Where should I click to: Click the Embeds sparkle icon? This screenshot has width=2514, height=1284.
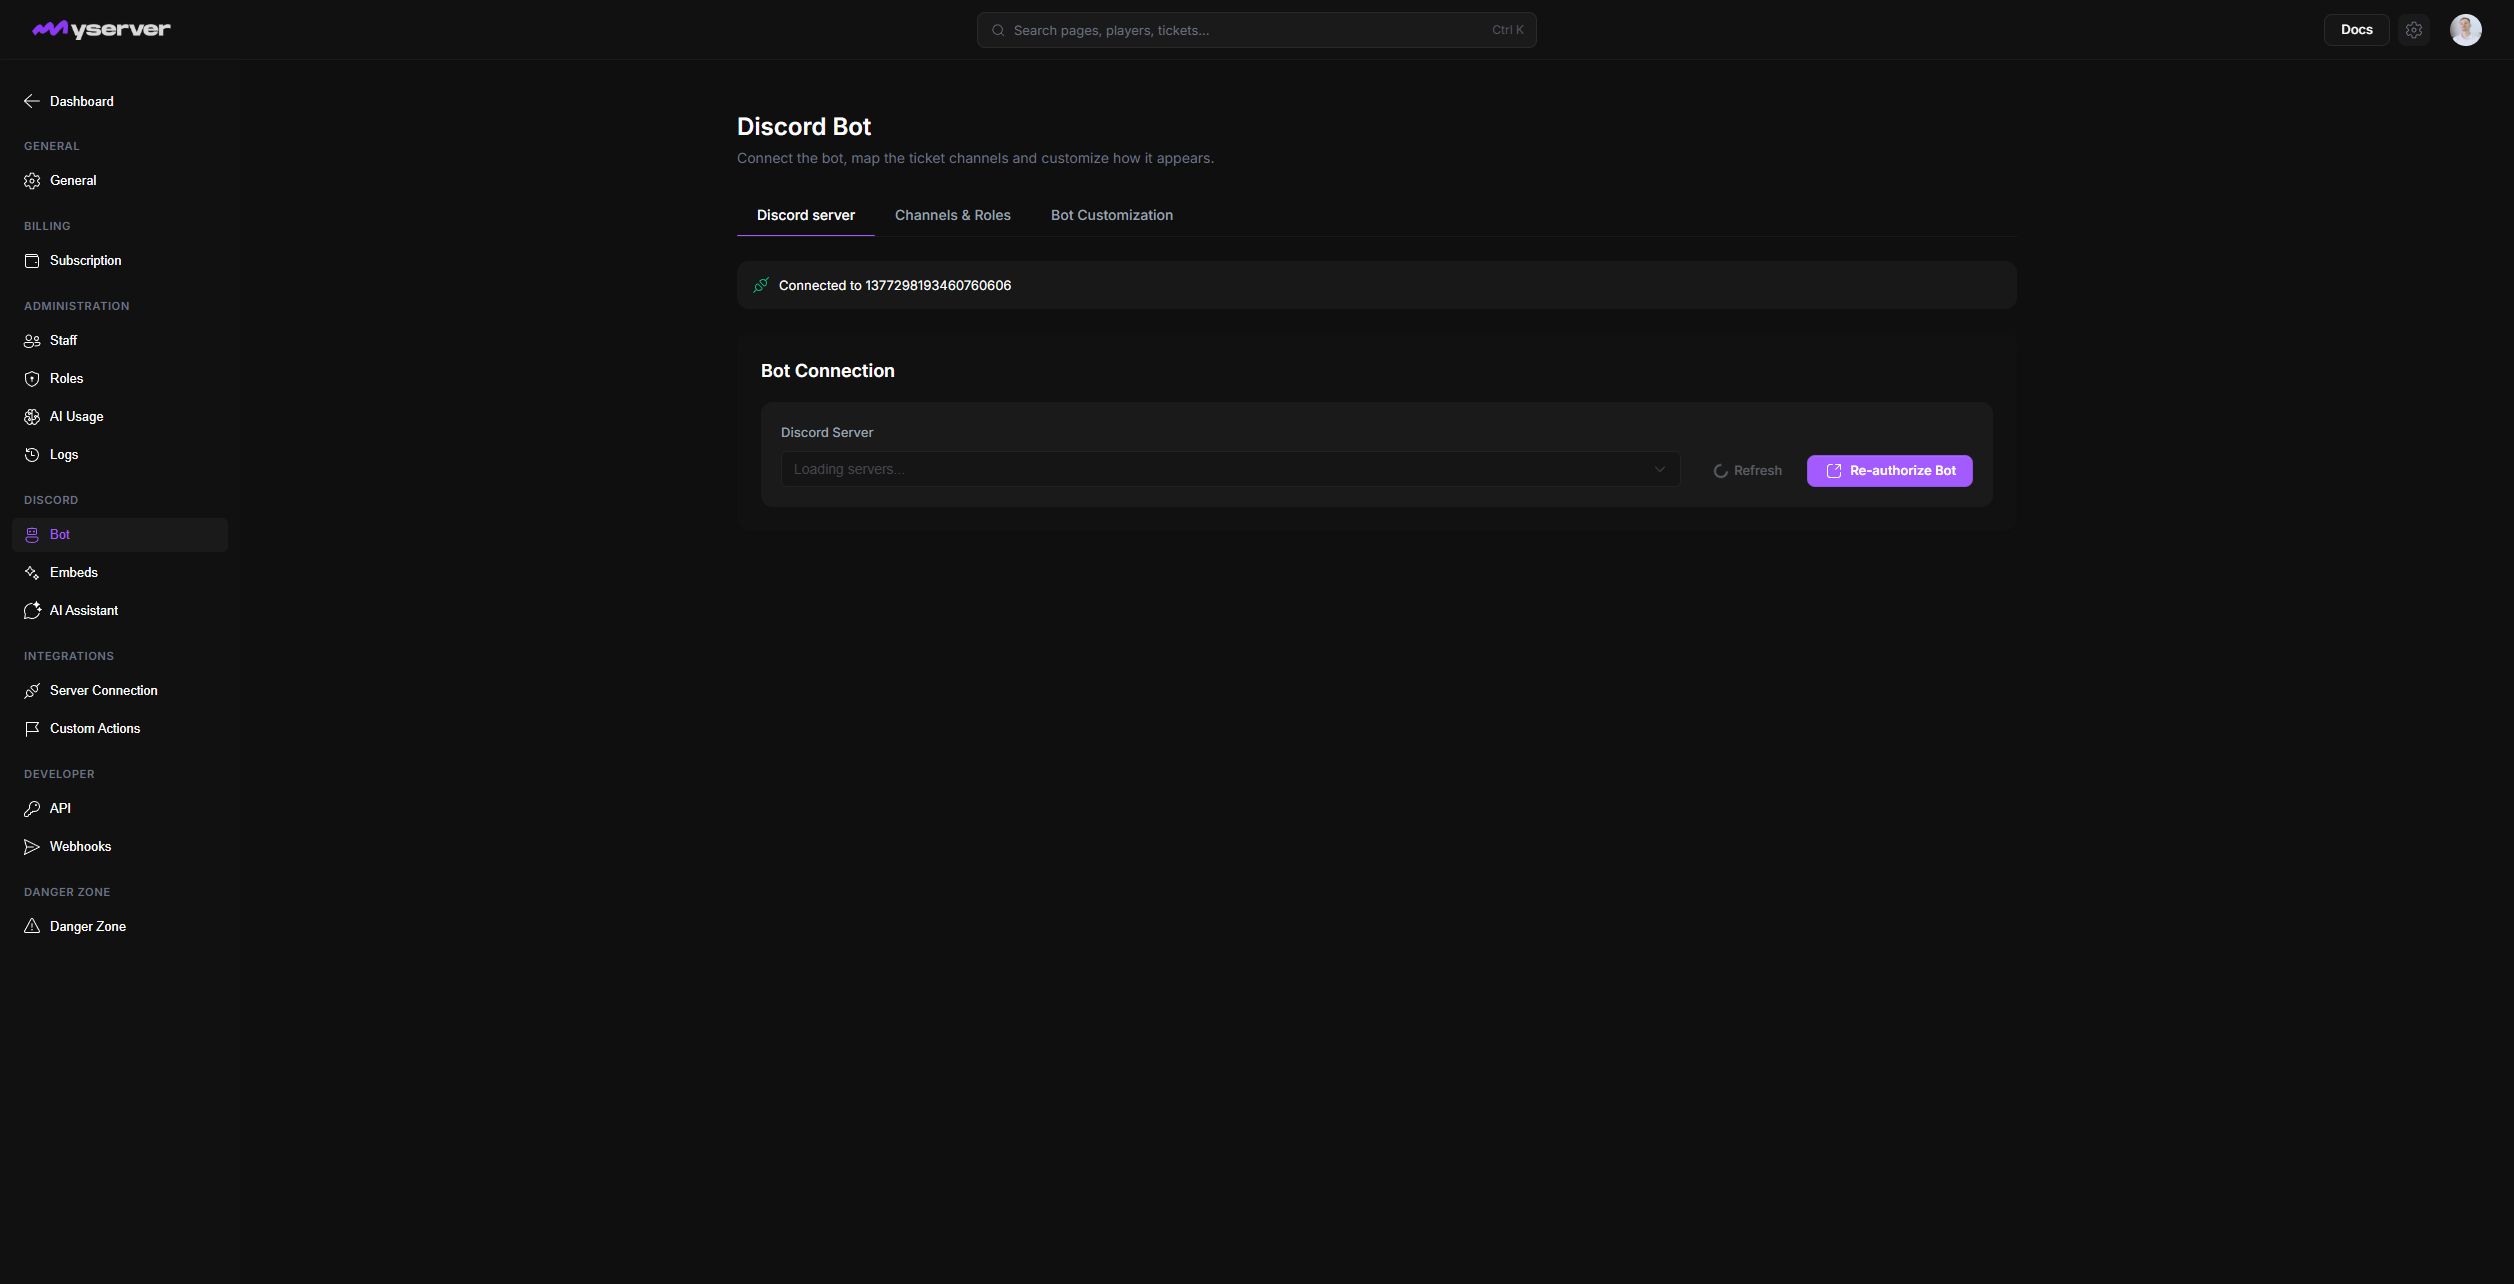pos(32,573)
